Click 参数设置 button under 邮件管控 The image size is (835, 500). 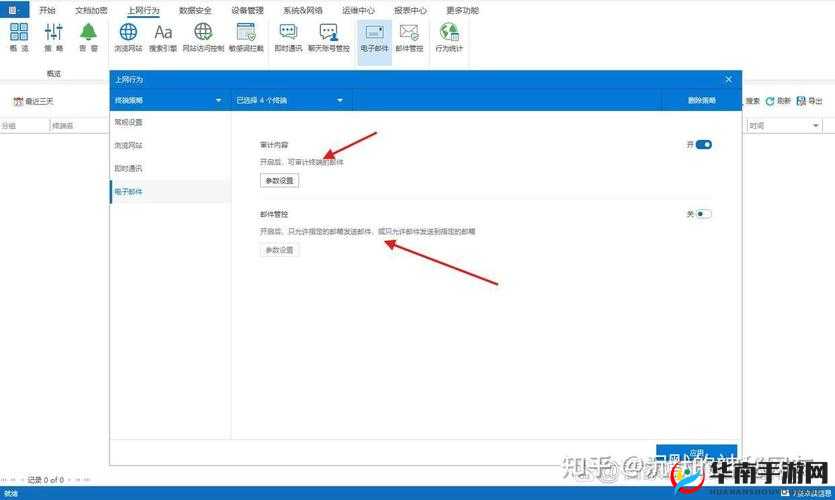point(280,250)
